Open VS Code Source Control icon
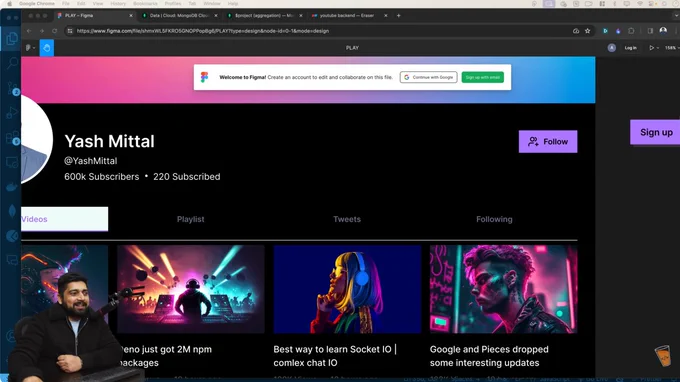 [x=12, y=88]
